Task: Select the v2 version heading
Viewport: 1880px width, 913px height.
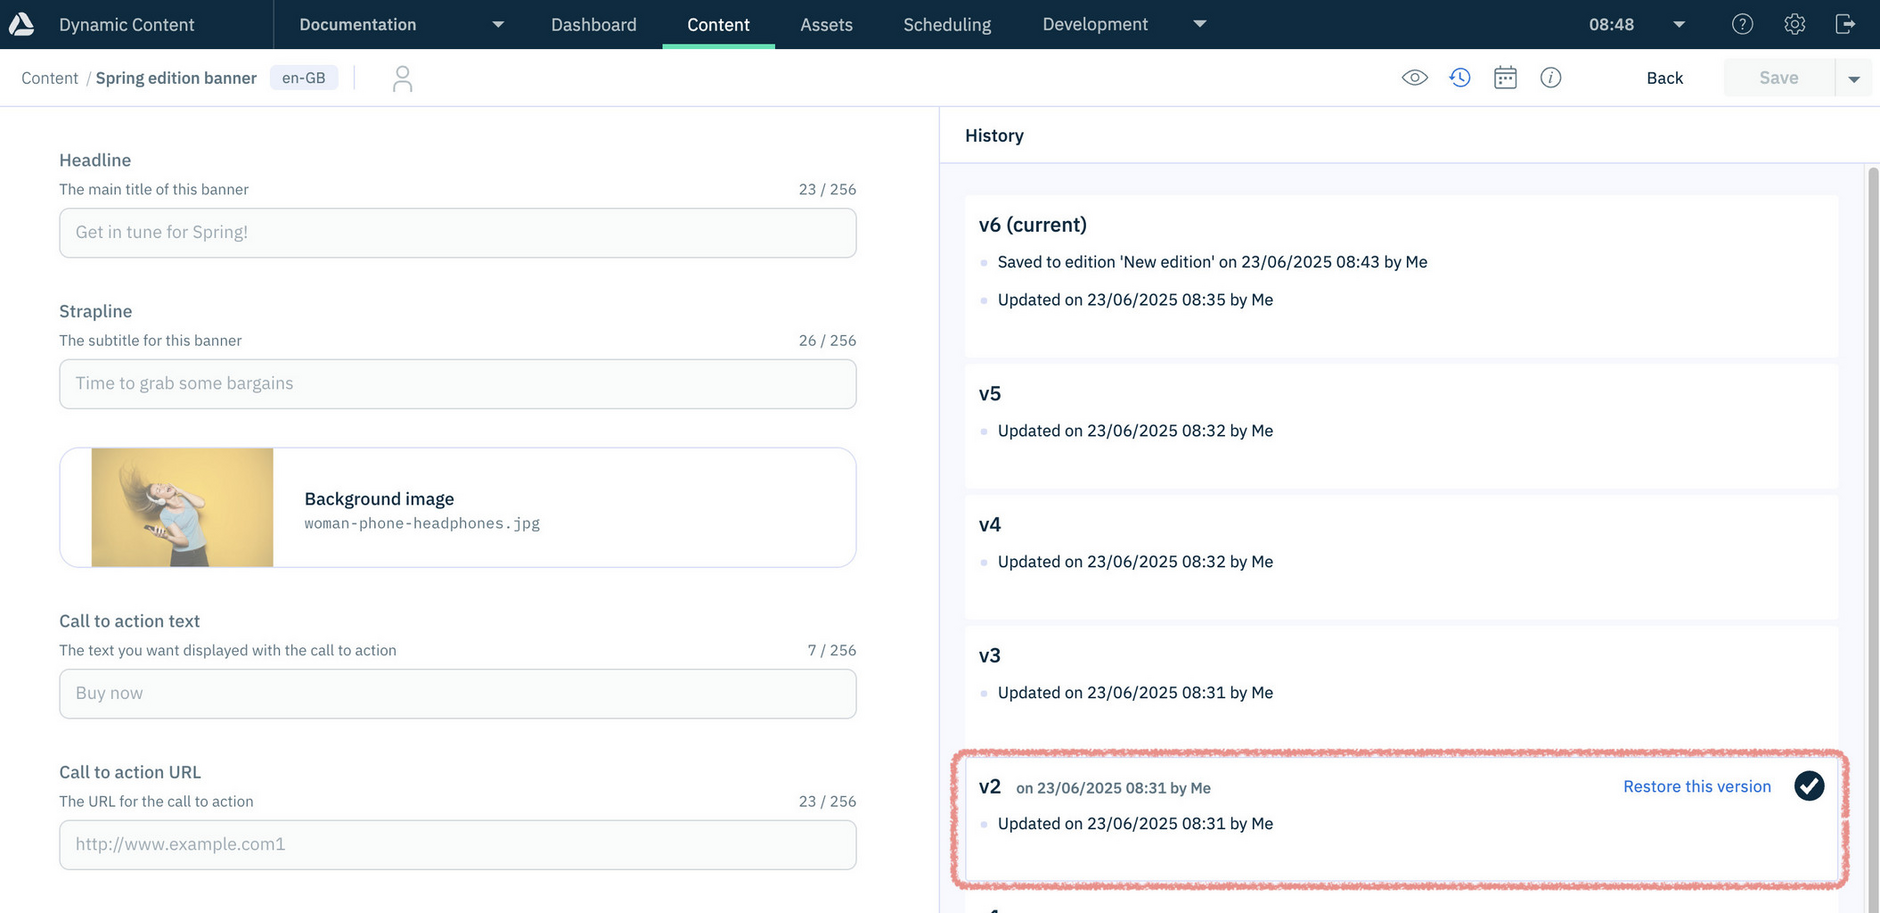Action: (x=990, y=787)
